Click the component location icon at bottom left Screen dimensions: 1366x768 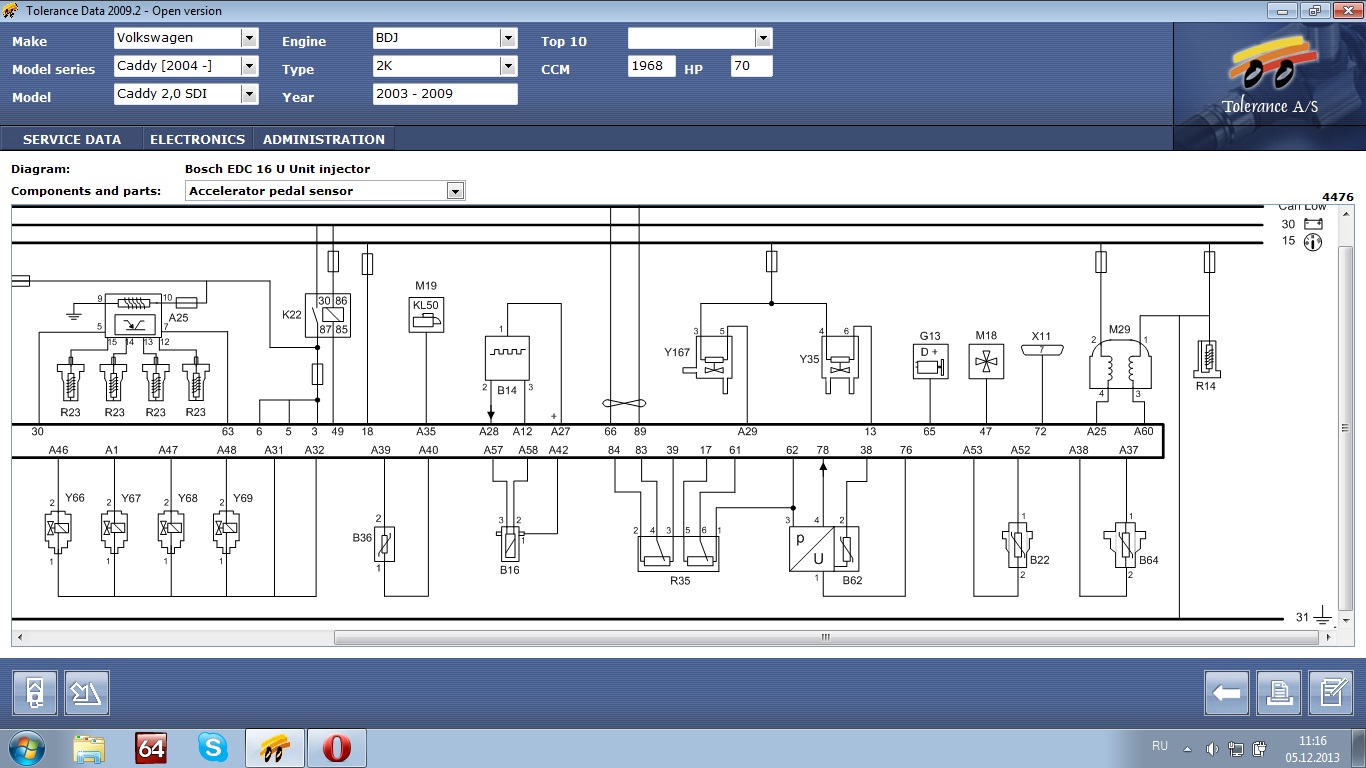tap(35, 693)
